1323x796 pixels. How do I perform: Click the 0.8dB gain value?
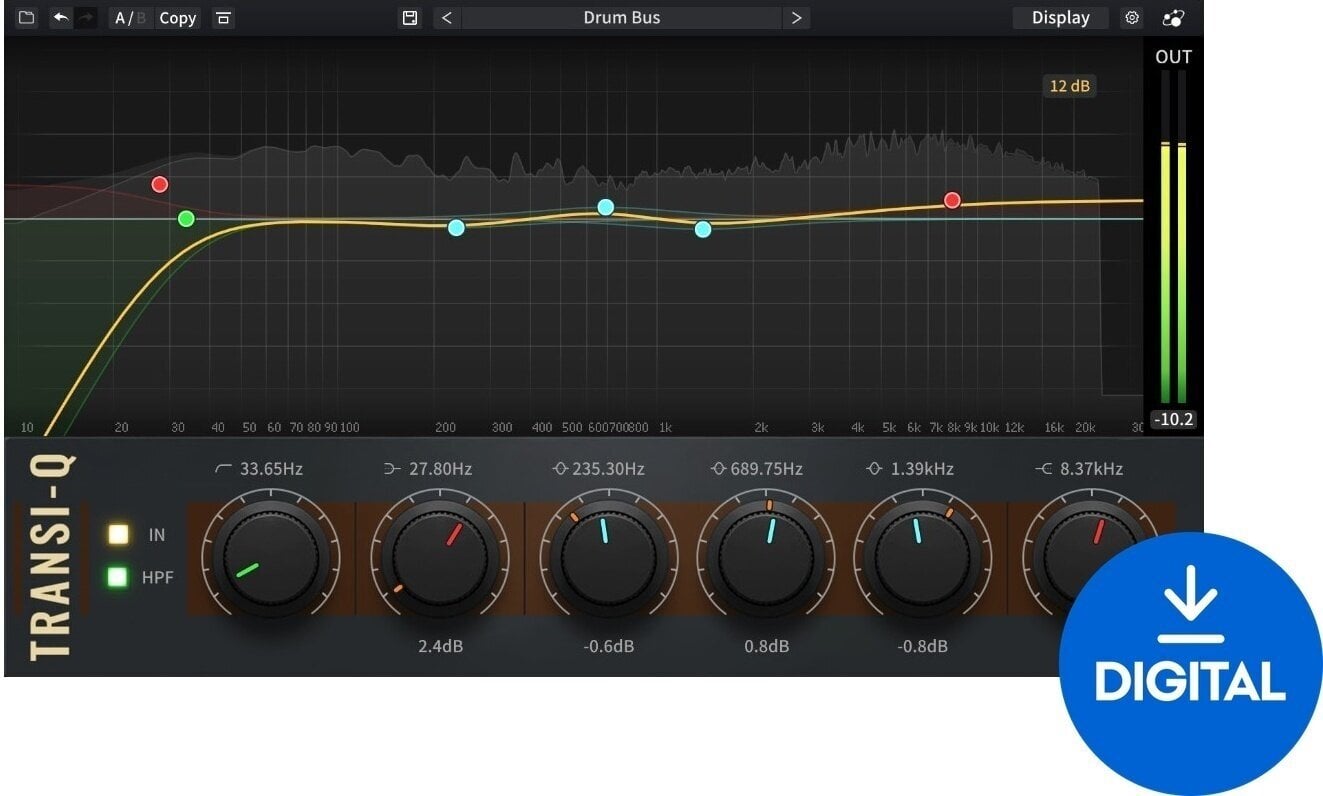[766, 646]
